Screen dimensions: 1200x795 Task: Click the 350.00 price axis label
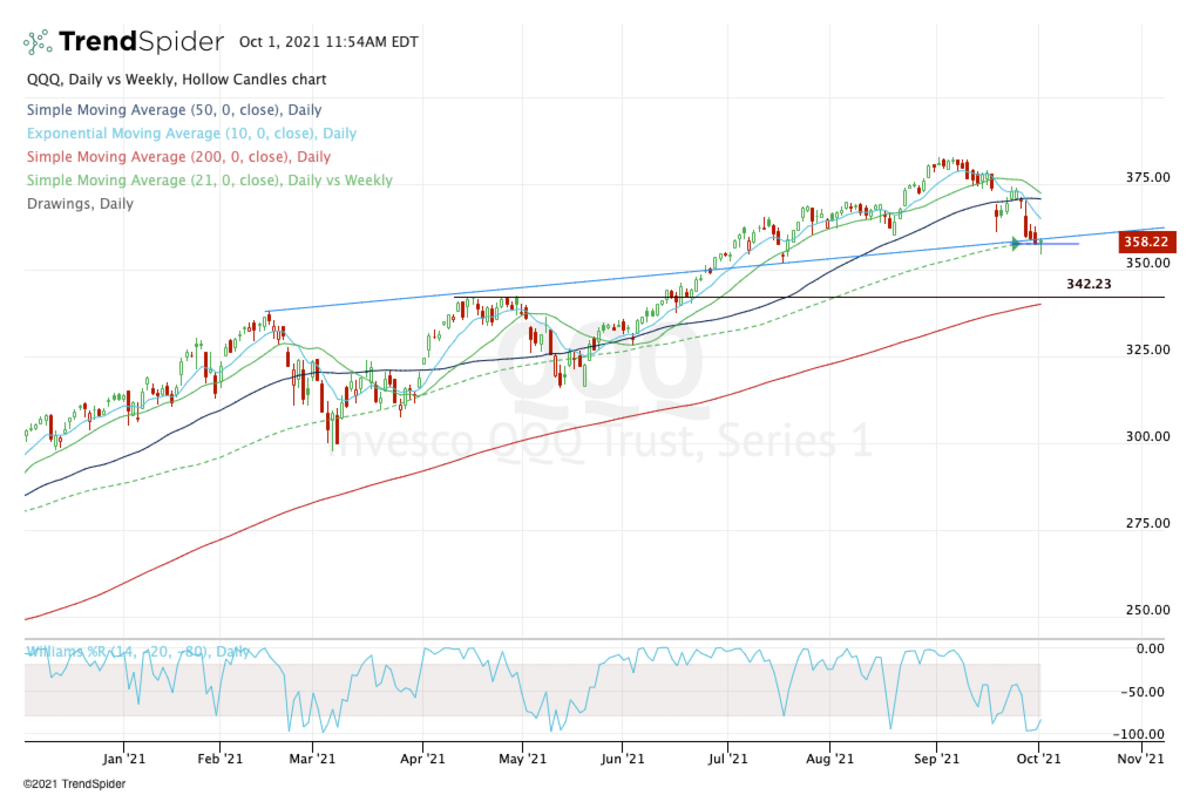[x=1147, y=263]
